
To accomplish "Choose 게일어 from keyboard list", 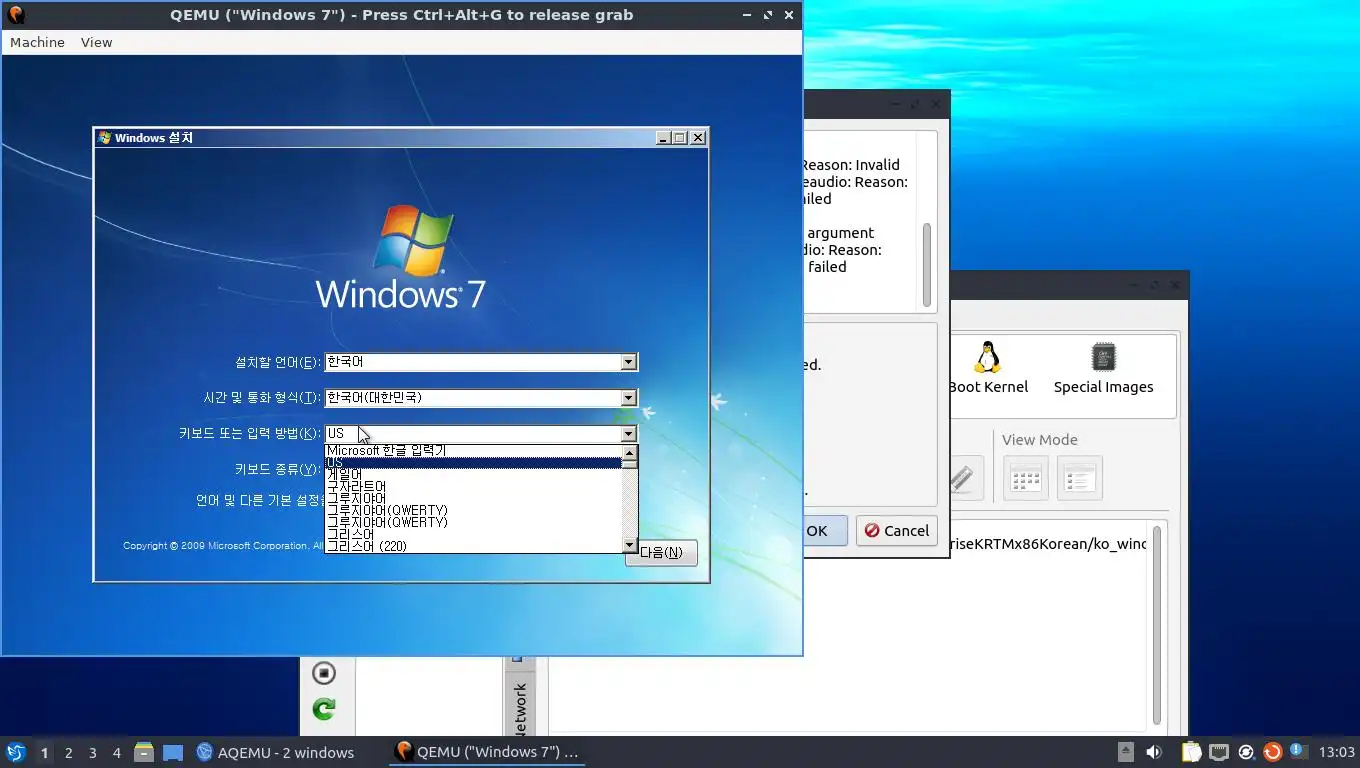I will pyautogui.click(x=473, y=475).
